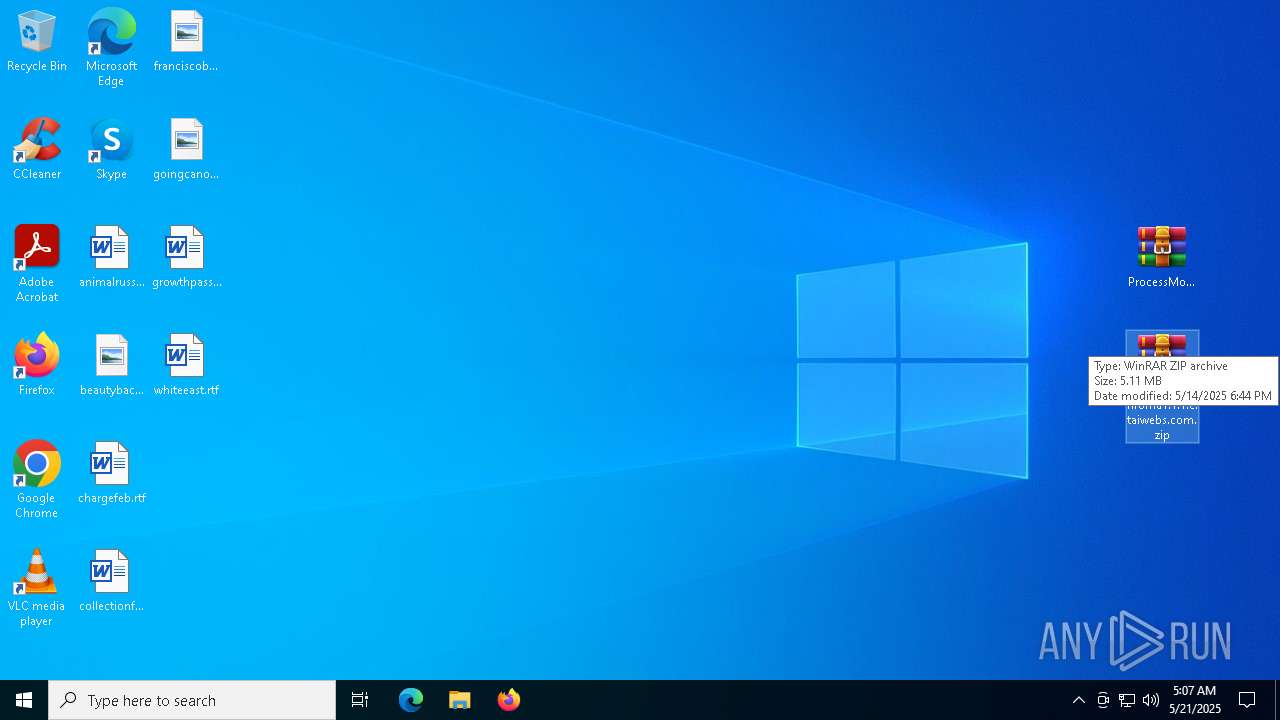This screenshot has height=720, width=1280.
Task: Open the volume control tray icon
Action: tap(1151, 700)
